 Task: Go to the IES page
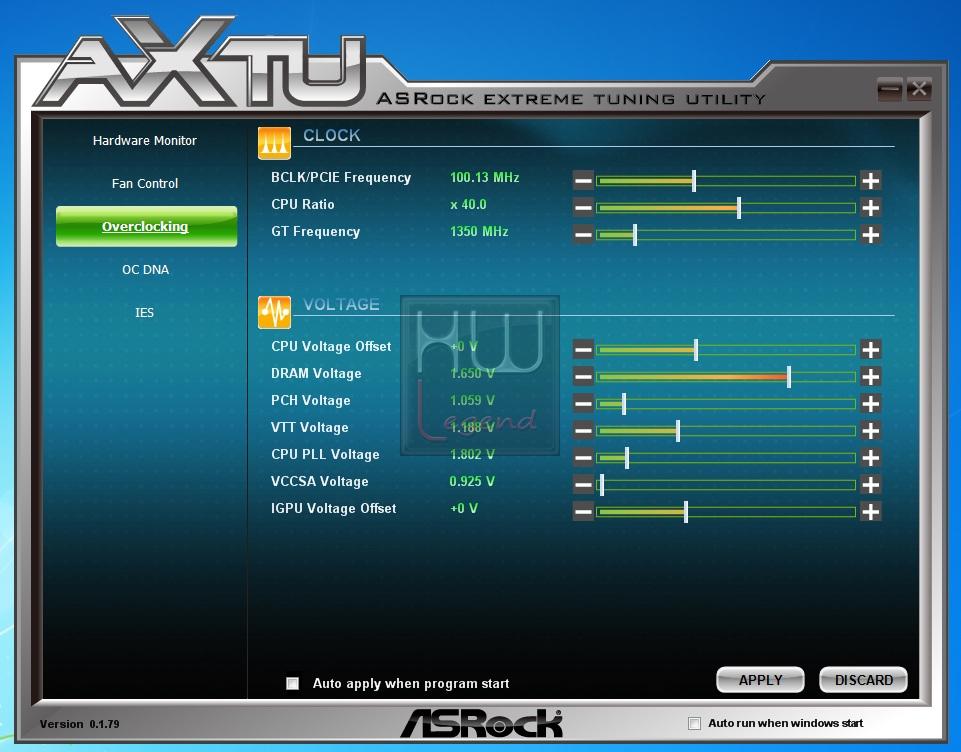[145, 313]
